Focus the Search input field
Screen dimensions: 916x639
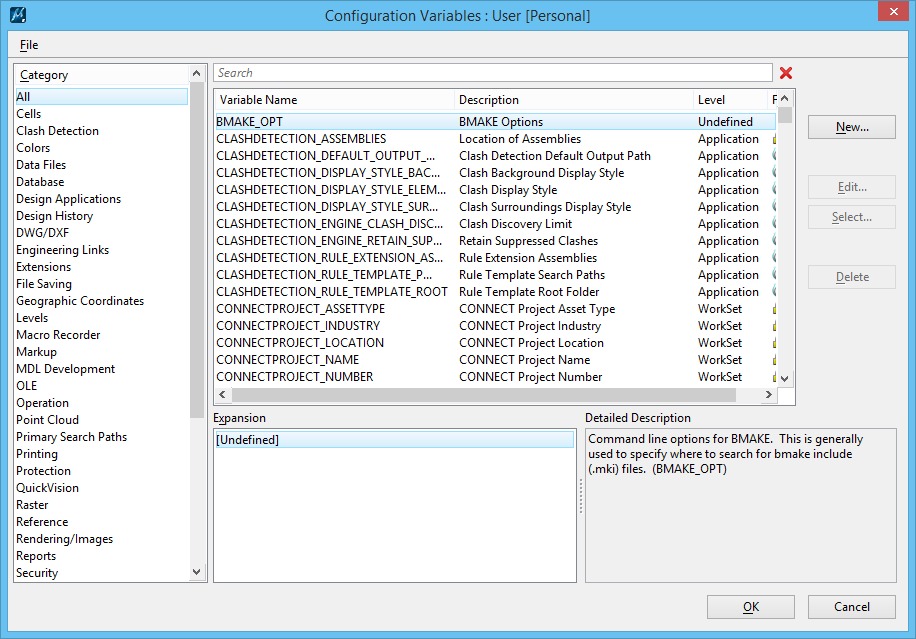(493, 73)
